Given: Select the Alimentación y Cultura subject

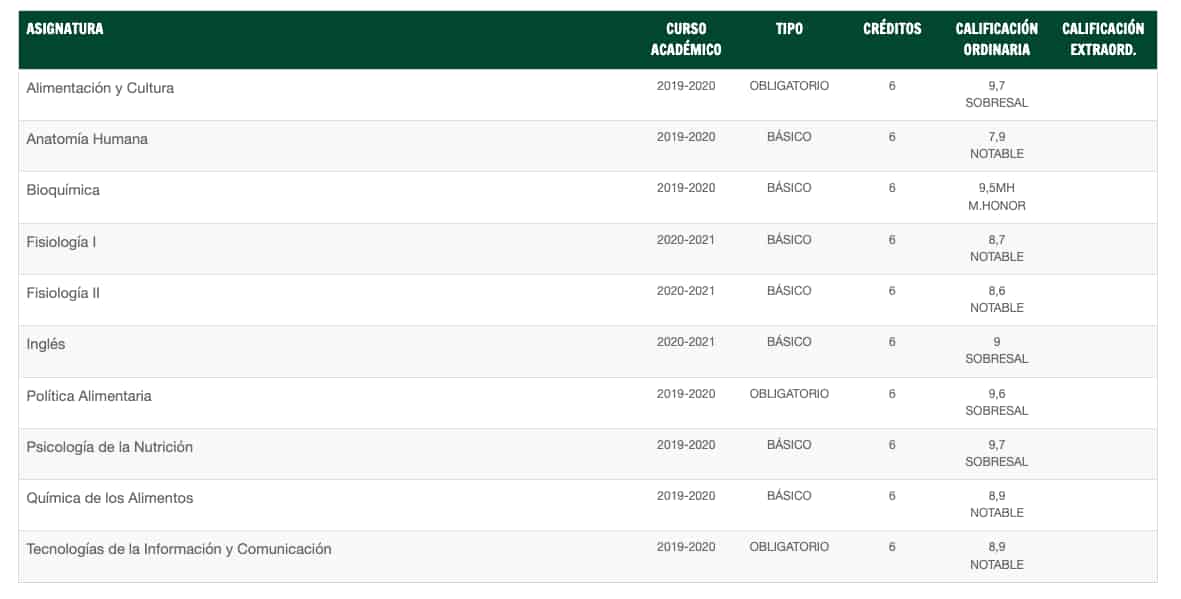Looking at the screenshot, I should (x=100, y=88).
